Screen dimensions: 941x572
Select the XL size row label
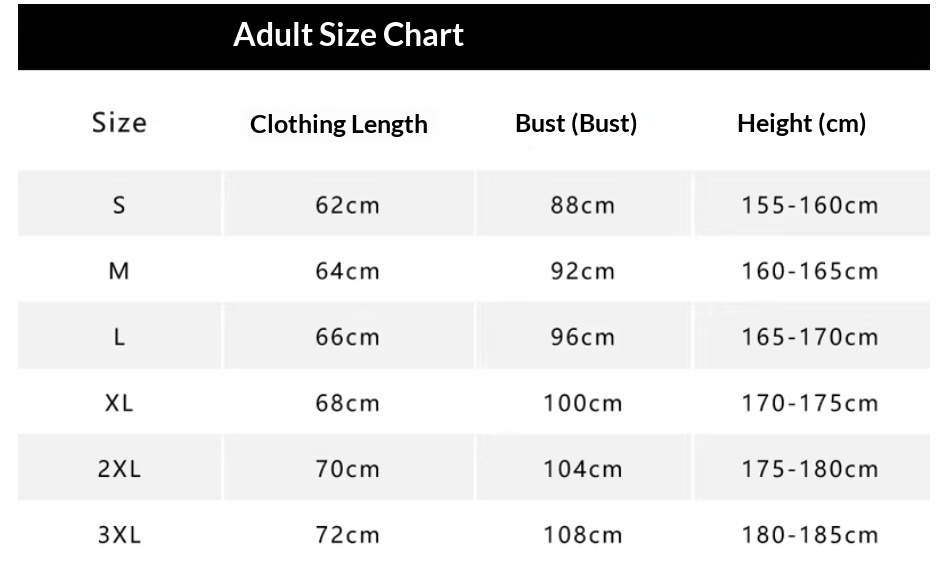119,403
